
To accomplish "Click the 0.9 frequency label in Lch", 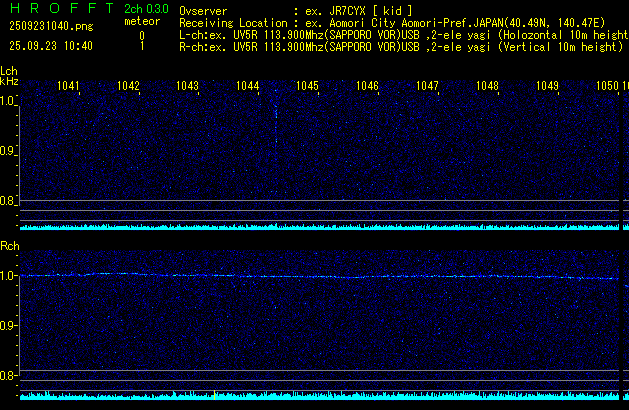I will pos(9,151).
